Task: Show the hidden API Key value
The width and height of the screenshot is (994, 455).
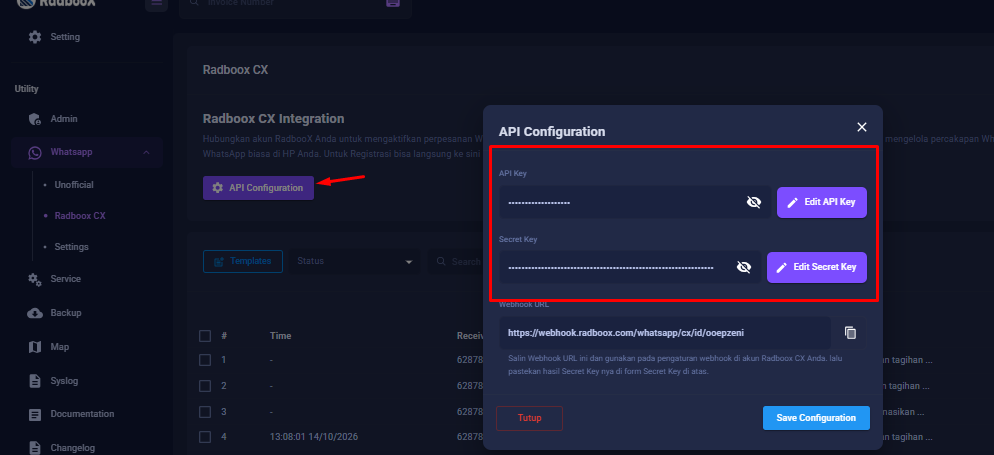Action: tap(754, 202)
